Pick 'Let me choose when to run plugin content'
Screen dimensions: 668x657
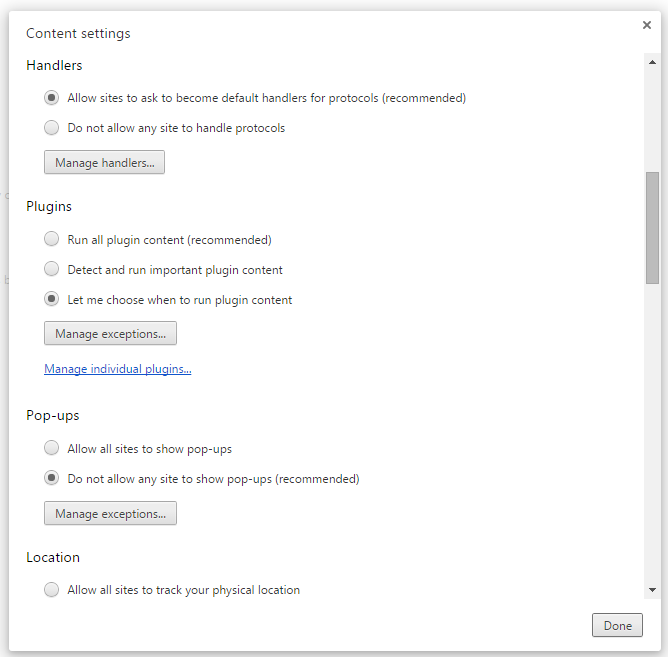point(51,300)
